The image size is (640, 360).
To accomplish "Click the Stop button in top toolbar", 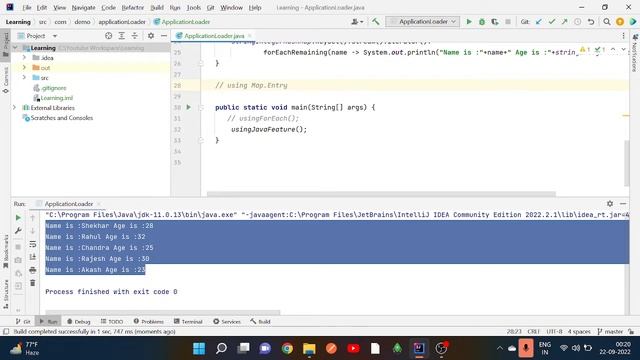I will [x=508, y=22].
